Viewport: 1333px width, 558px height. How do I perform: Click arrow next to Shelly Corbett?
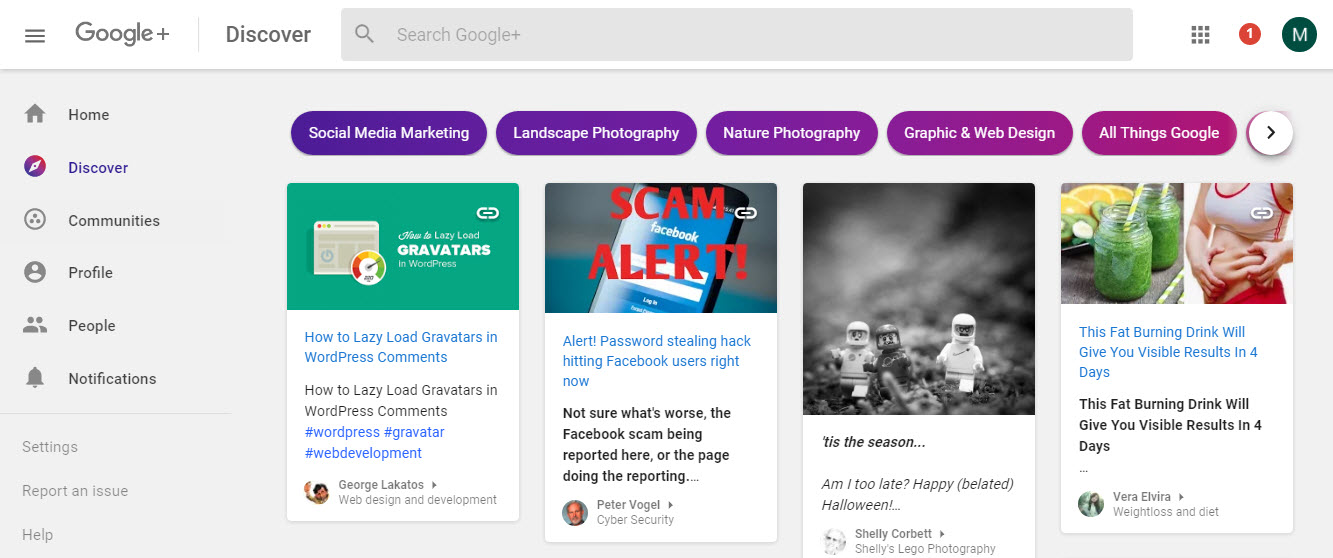[942, 534]
